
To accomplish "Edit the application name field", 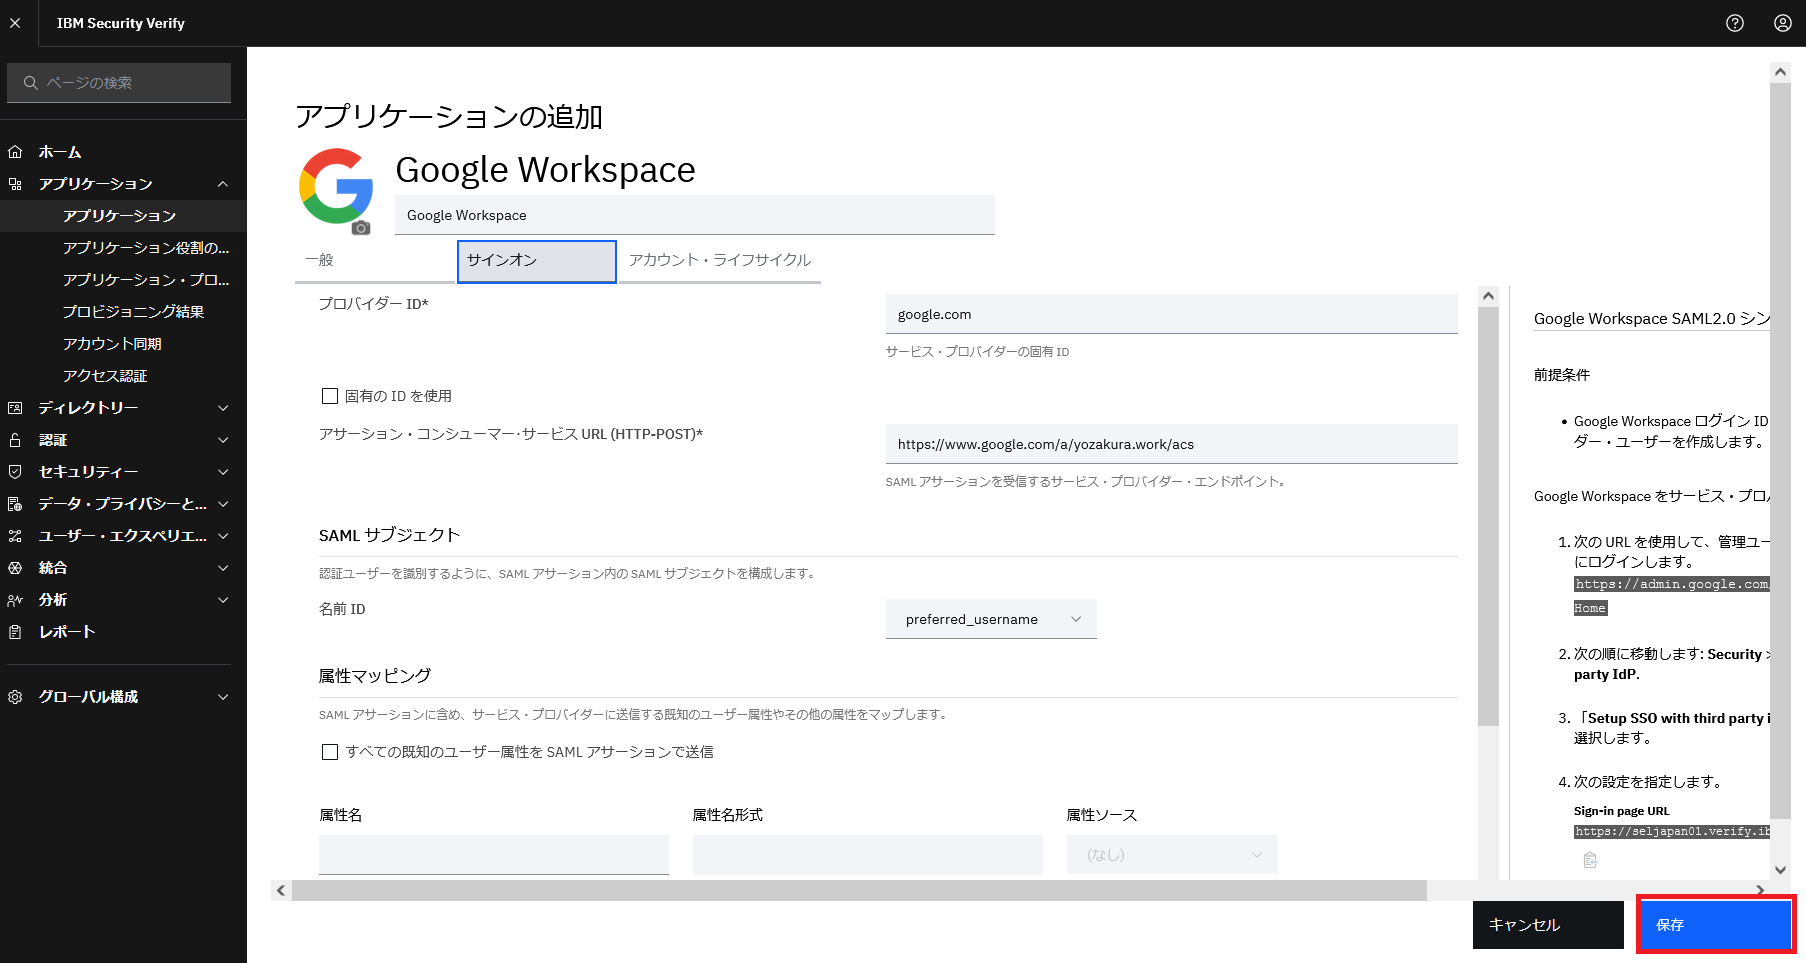I will [695, 215].
